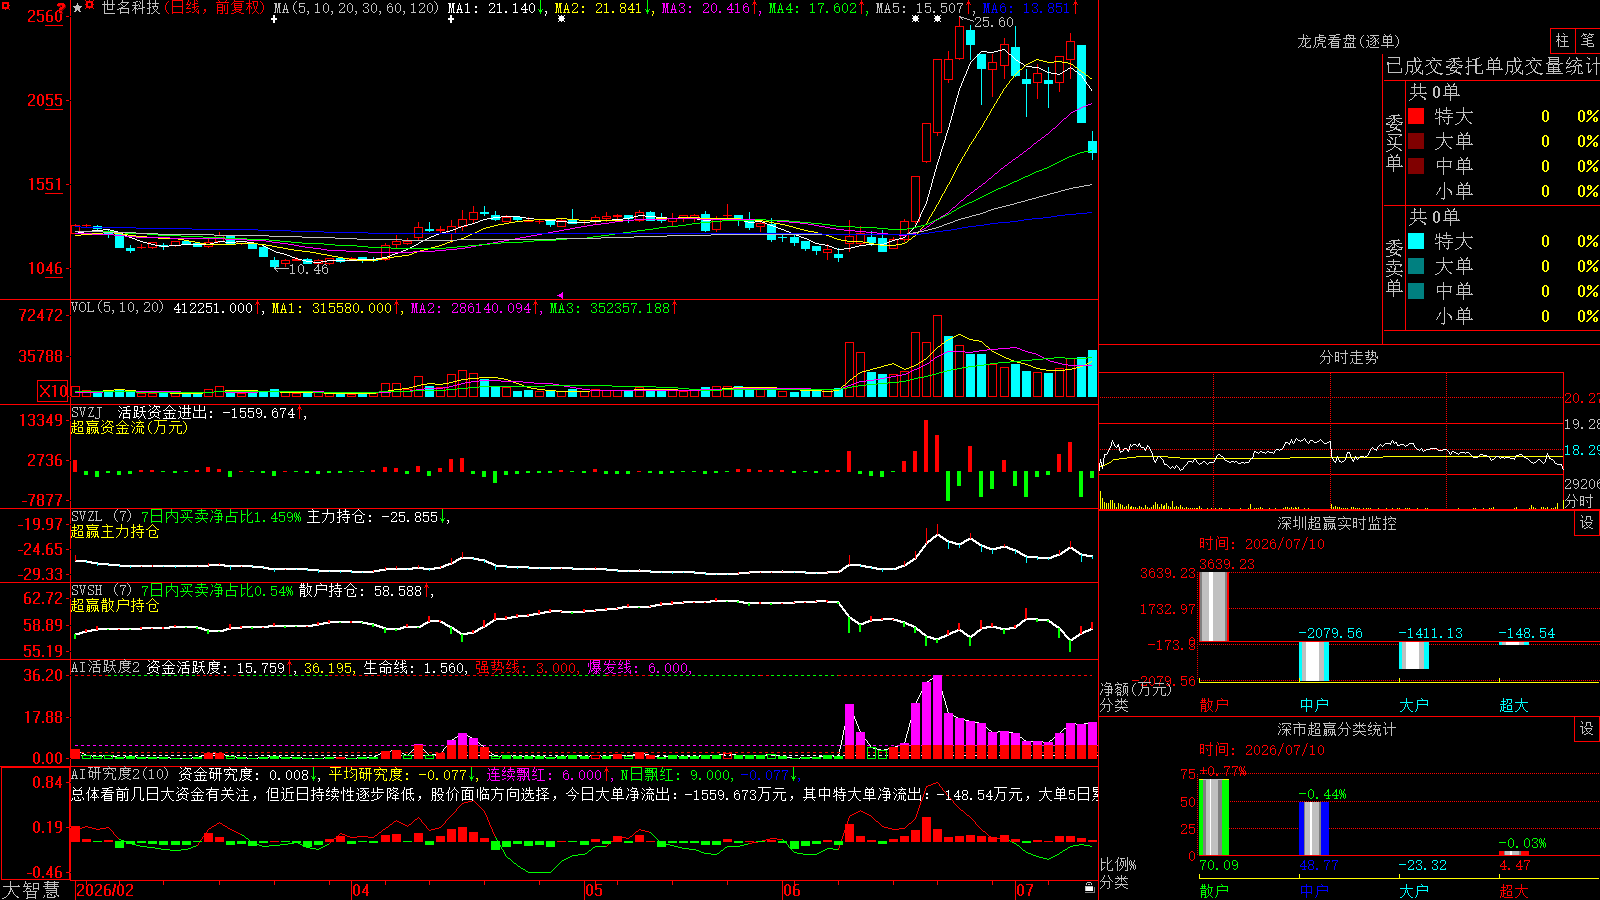Select the SVZJ 活跃资金进出 indicator label
This screenshot has height=900, width=1600.
tap(189, 412)
